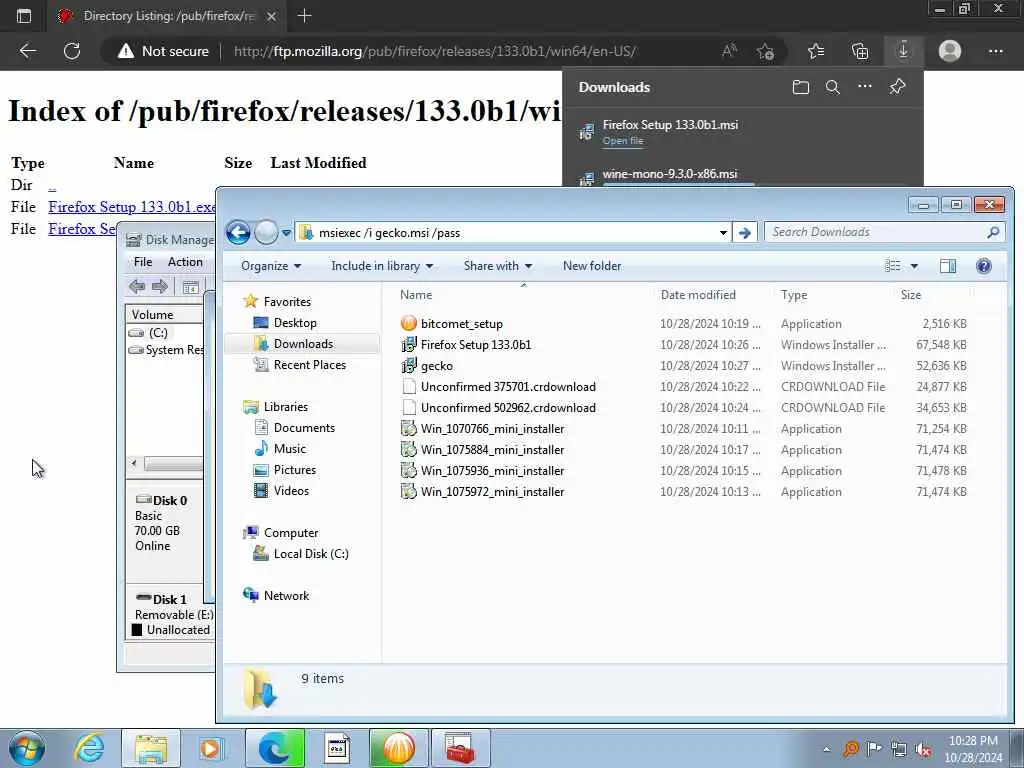Viewport: 1024px width, 768px height.
Task: Open Edge Collections icon
Action: [x=860, y=51]
